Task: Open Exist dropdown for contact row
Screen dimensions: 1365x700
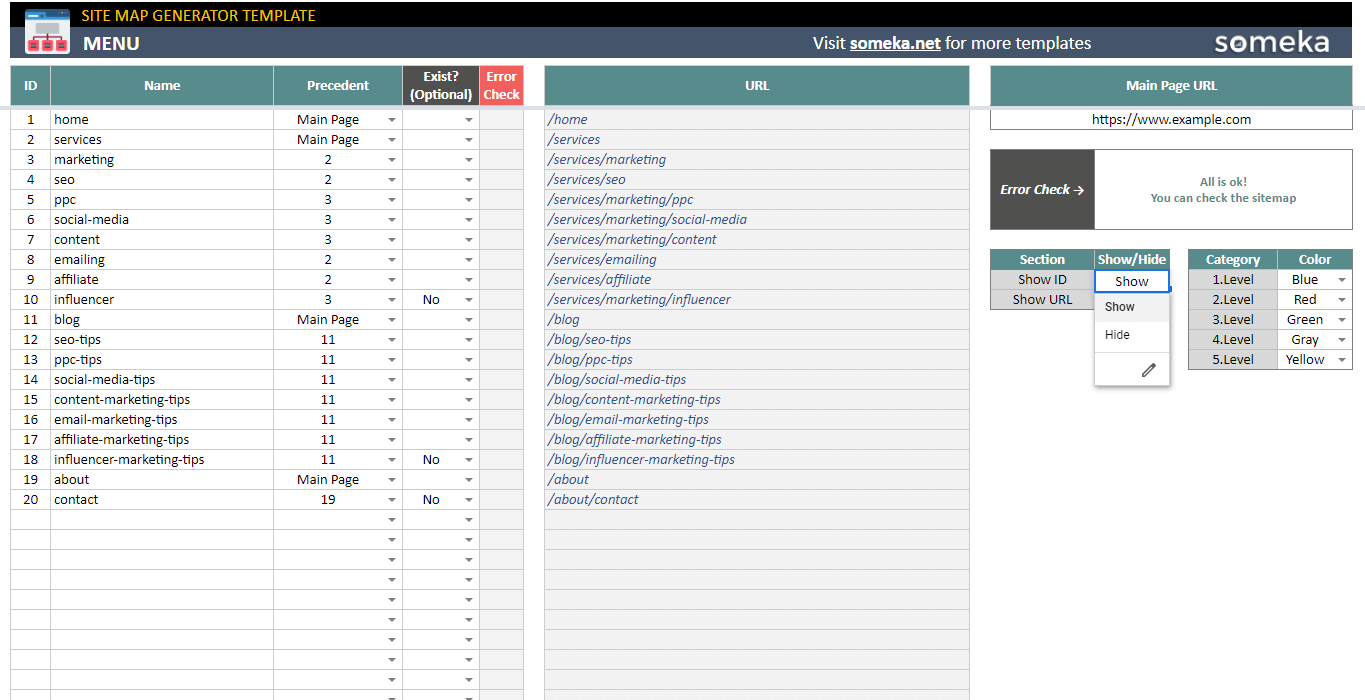Action: (469, 500)
